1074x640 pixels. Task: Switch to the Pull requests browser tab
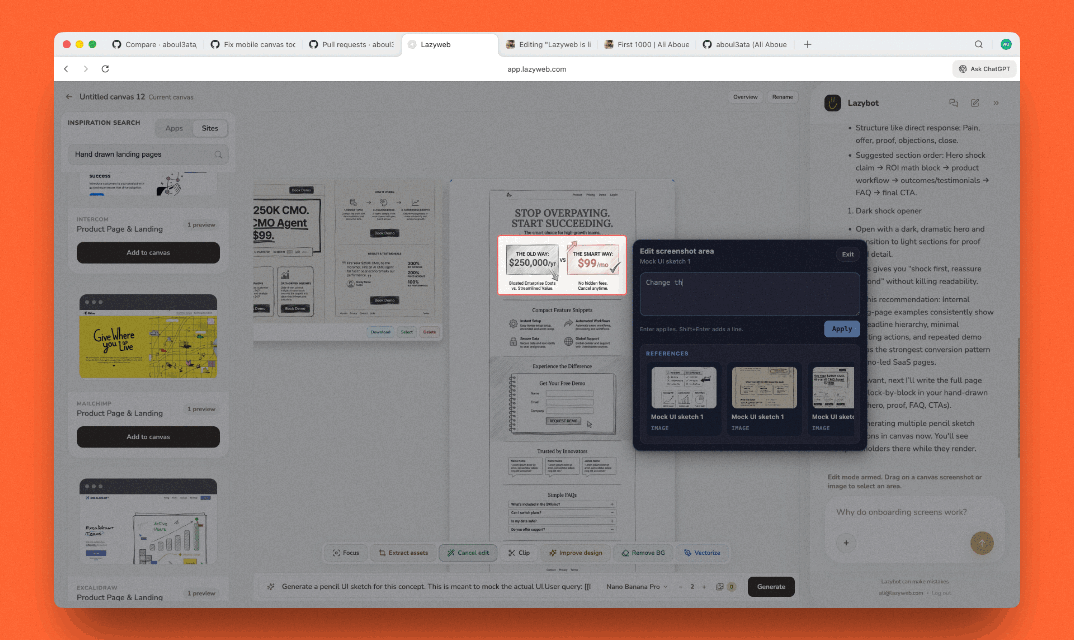(x=351, y=45)
